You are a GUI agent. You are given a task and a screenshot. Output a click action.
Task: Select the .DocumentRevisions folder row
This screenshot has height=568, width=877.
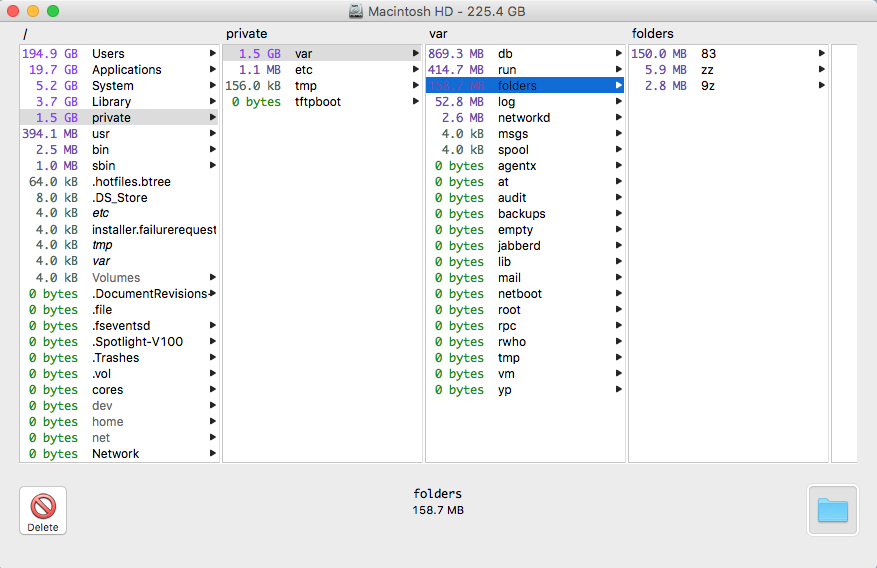[119, 294]
